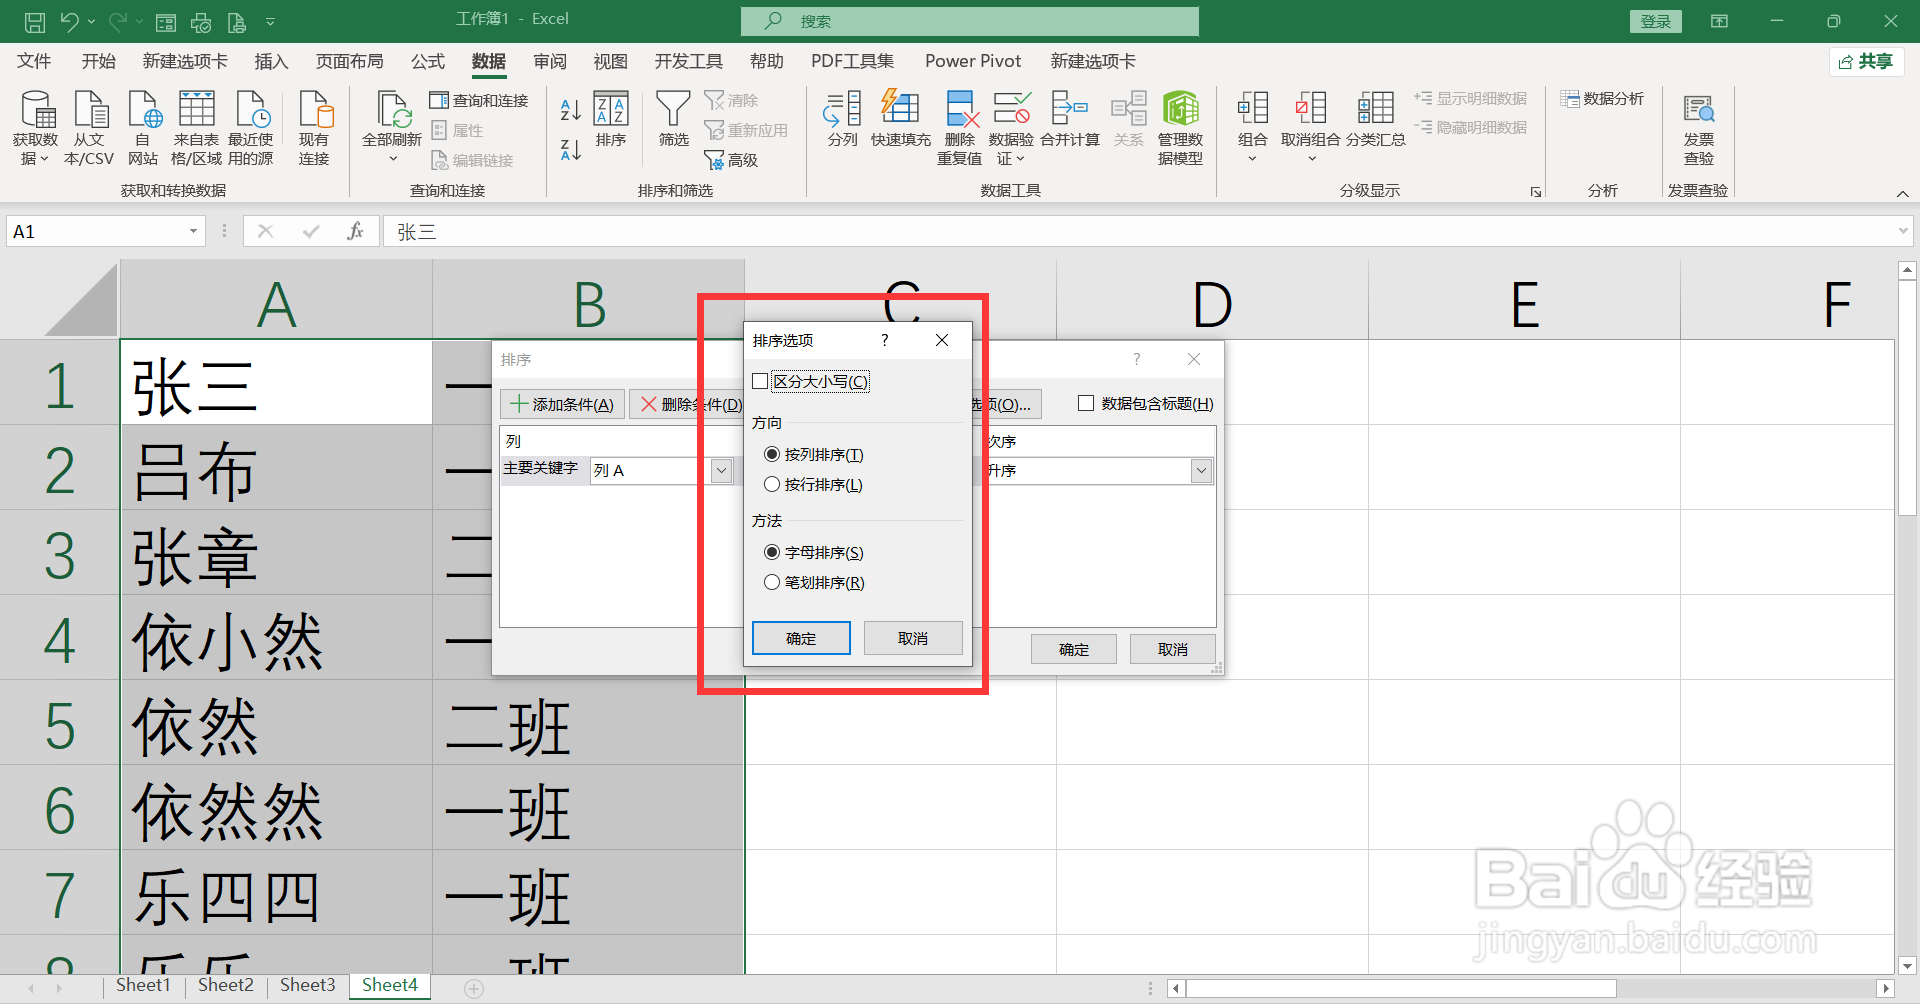Cancel sort options with 取消 button
Image resolution: width=1920 pixels, height=1004 pixels.
pyautogui.click(x=913, y=638)
